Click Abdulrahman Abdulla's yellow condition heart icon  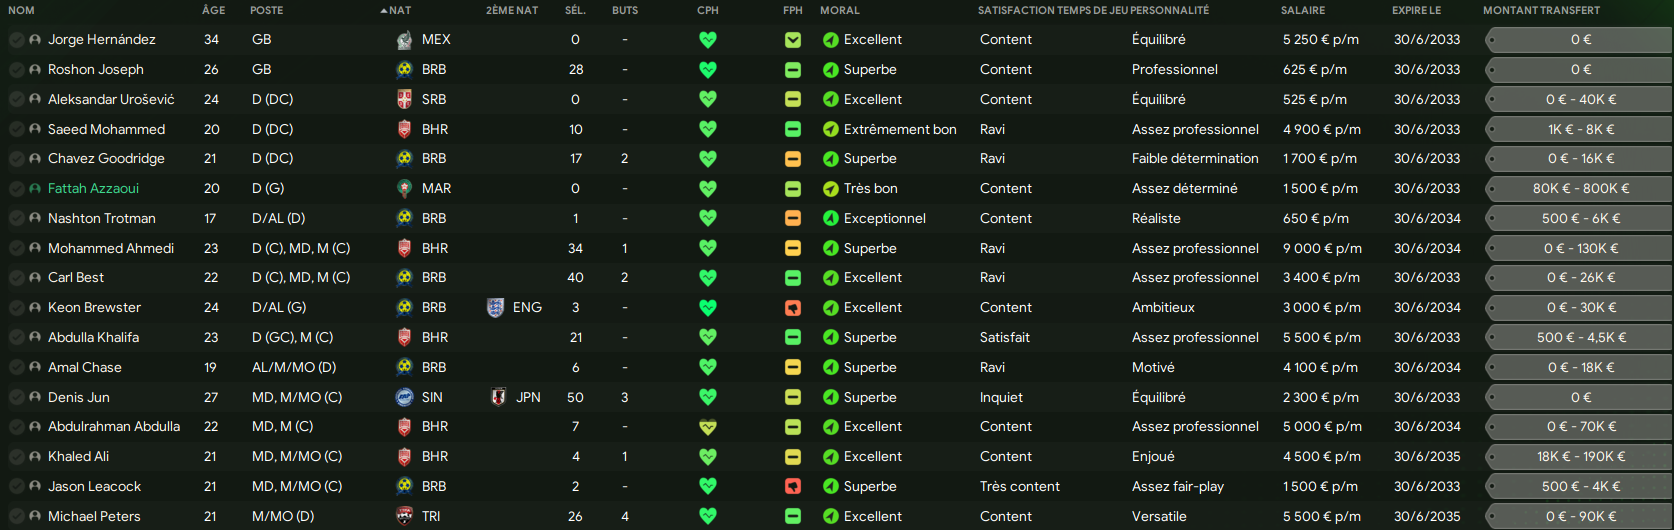pos(708,427)
